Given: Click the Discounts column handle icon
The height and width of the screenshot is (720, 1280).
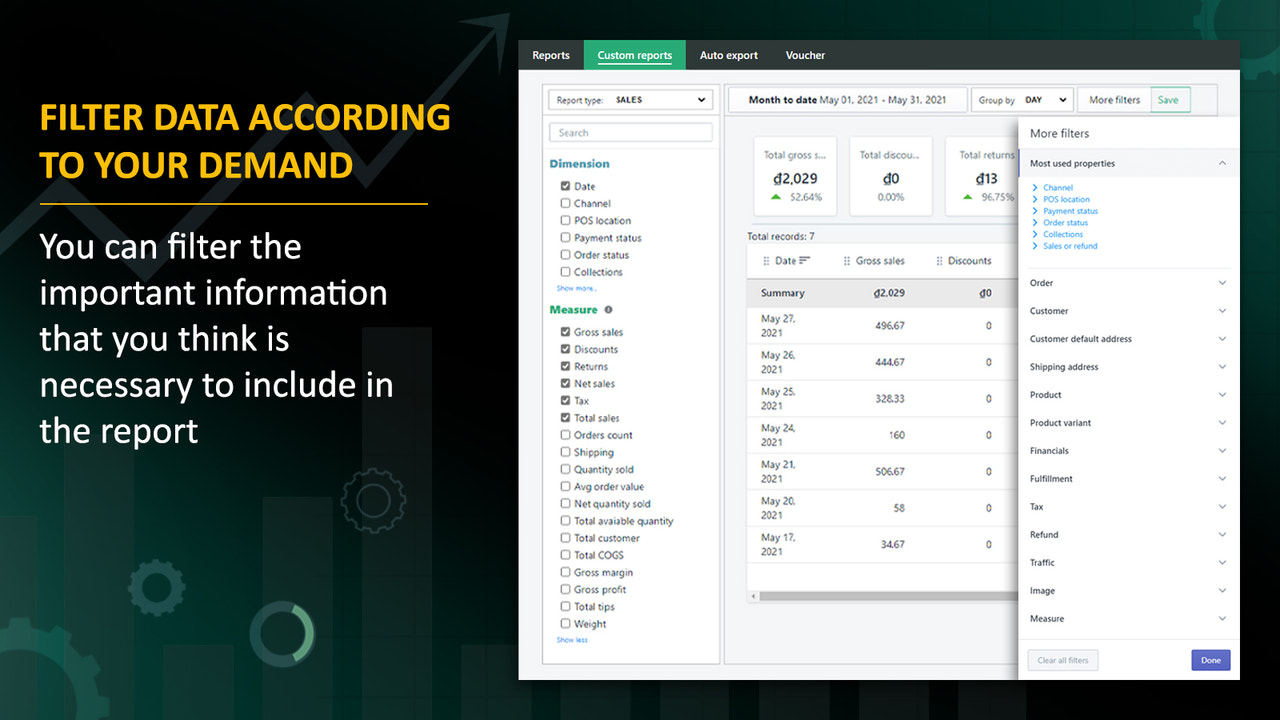Looking at the screenshot, I should [x=939, y=261].
